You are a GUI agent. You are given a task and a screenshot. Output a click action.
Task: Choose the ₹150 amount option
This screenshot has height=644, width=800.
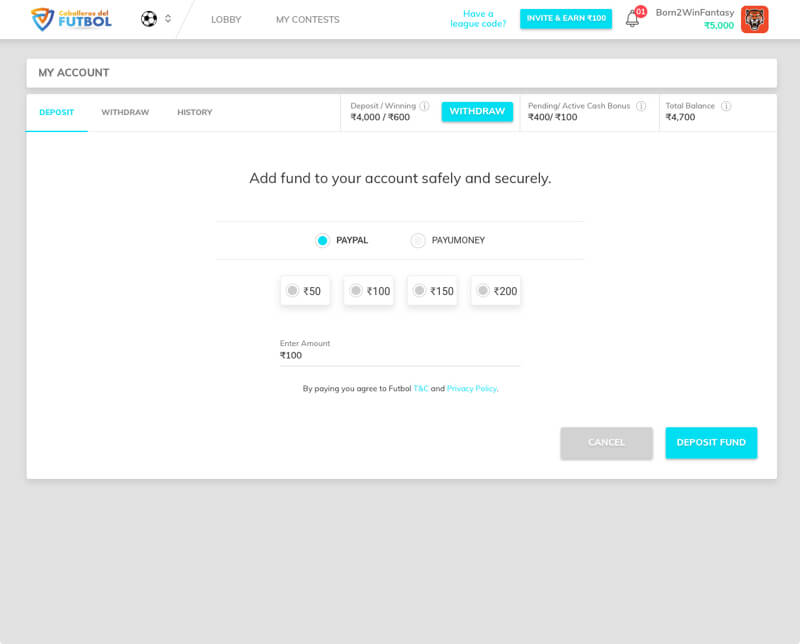click(x=432, y=291)
